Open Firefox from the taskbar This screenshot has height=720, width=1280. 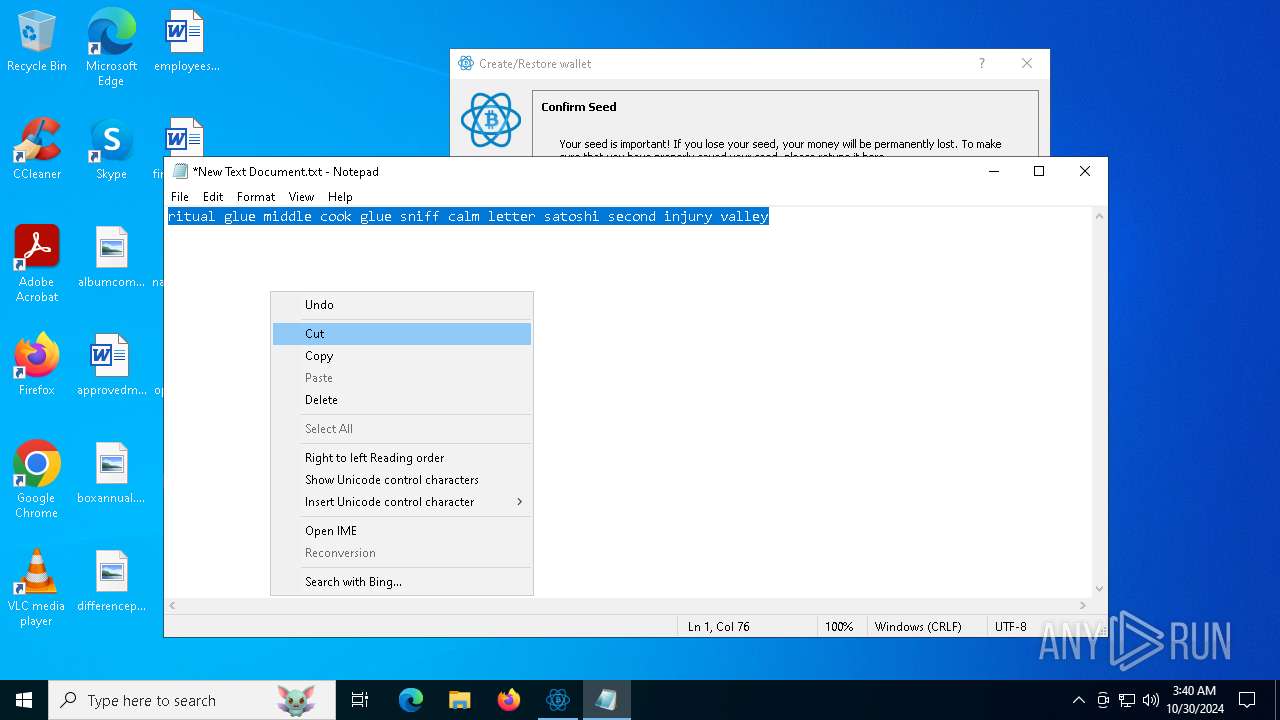(x=509, y=700)
